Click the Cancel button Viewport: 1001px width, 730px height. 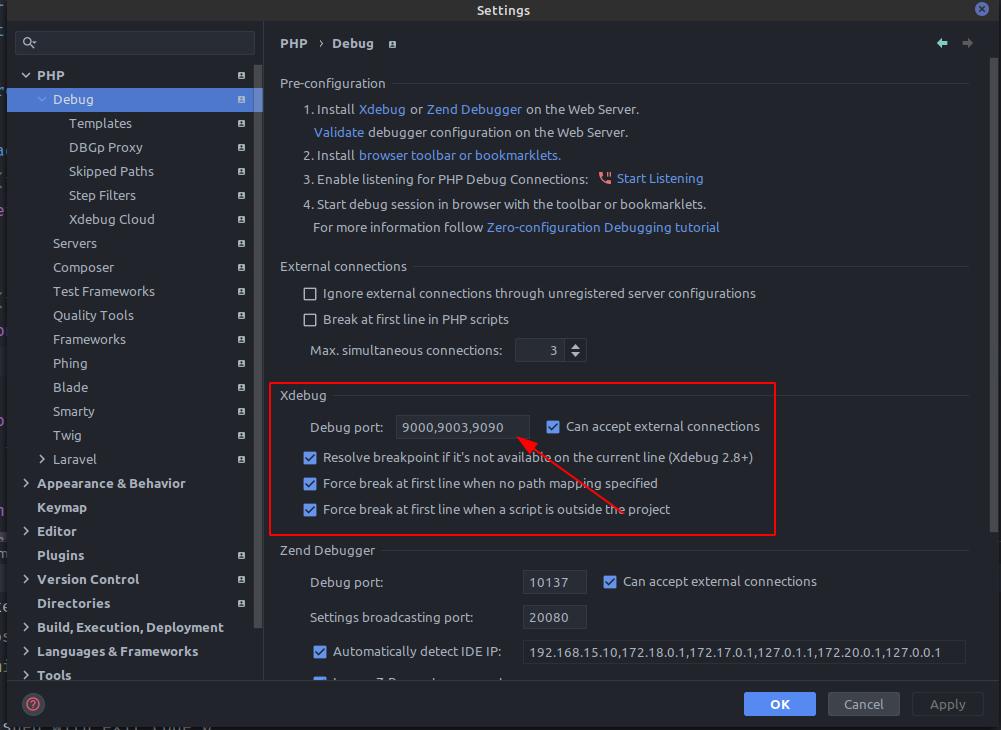(863, 704)
